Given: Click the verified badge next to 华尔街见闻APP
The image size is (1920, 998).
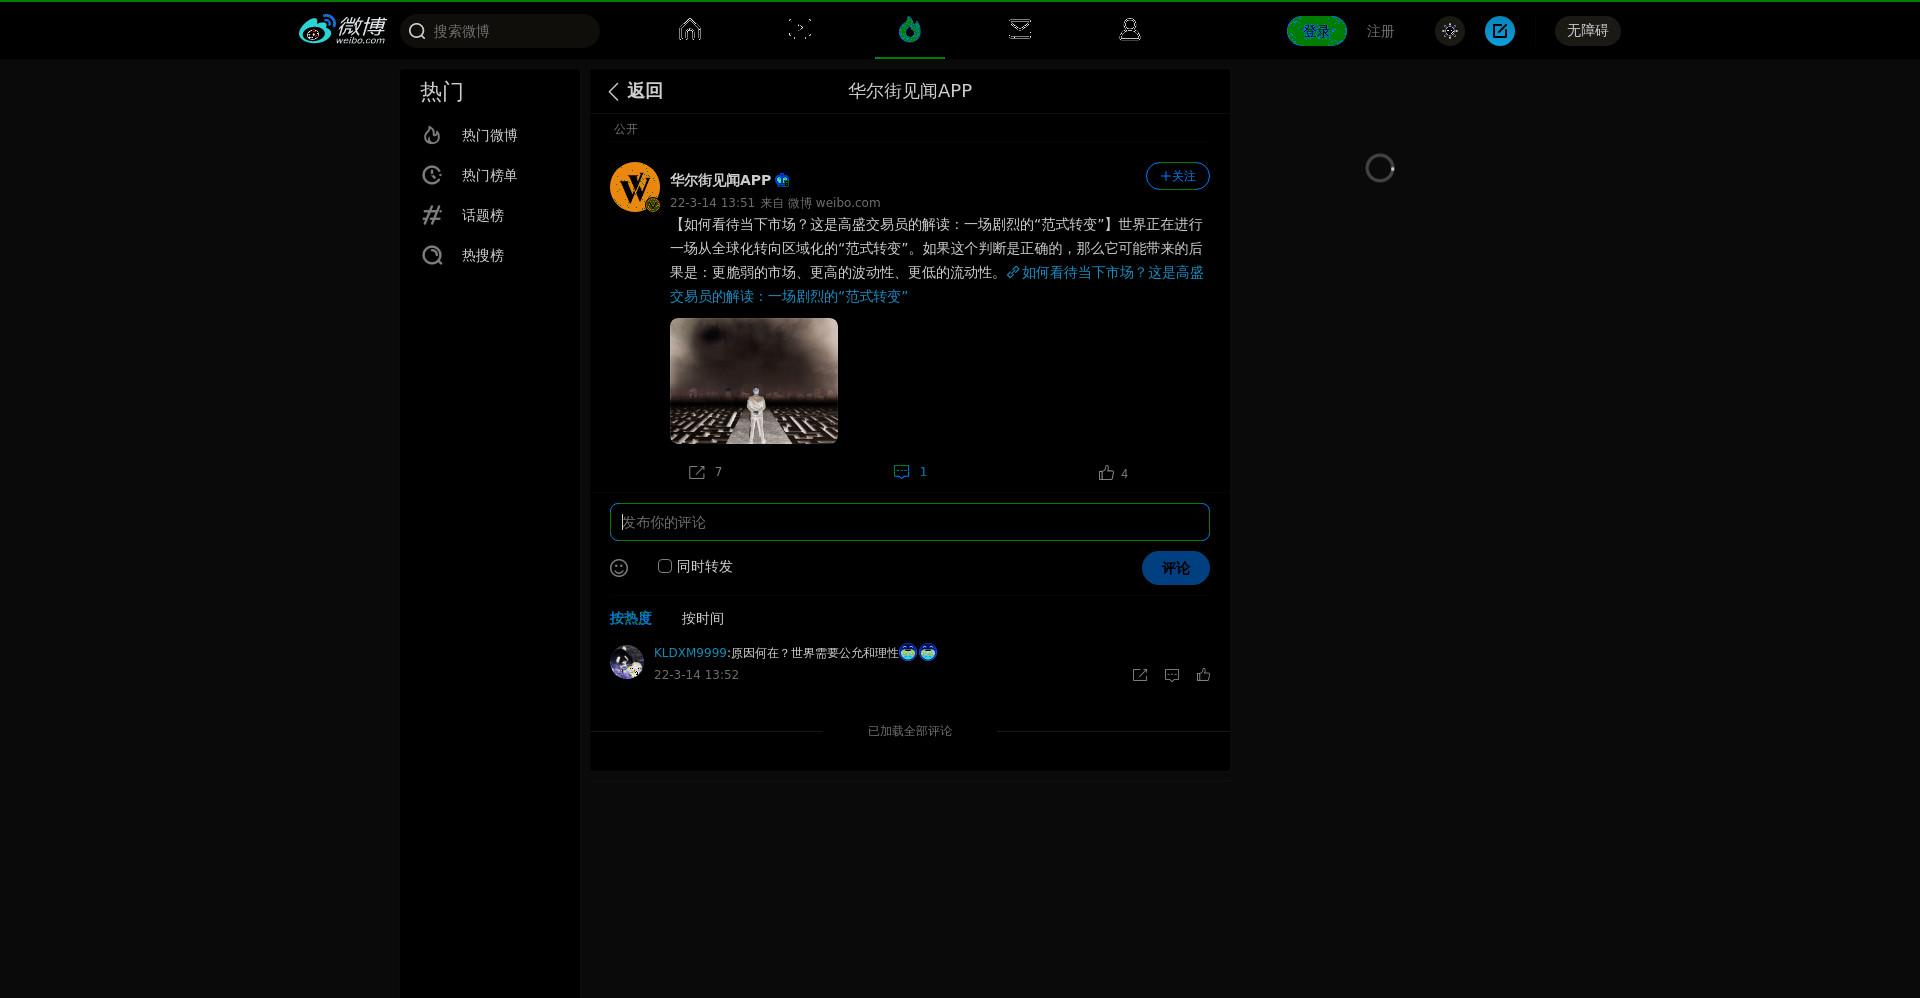Looking at the screenshot, I should coord(782,180).
